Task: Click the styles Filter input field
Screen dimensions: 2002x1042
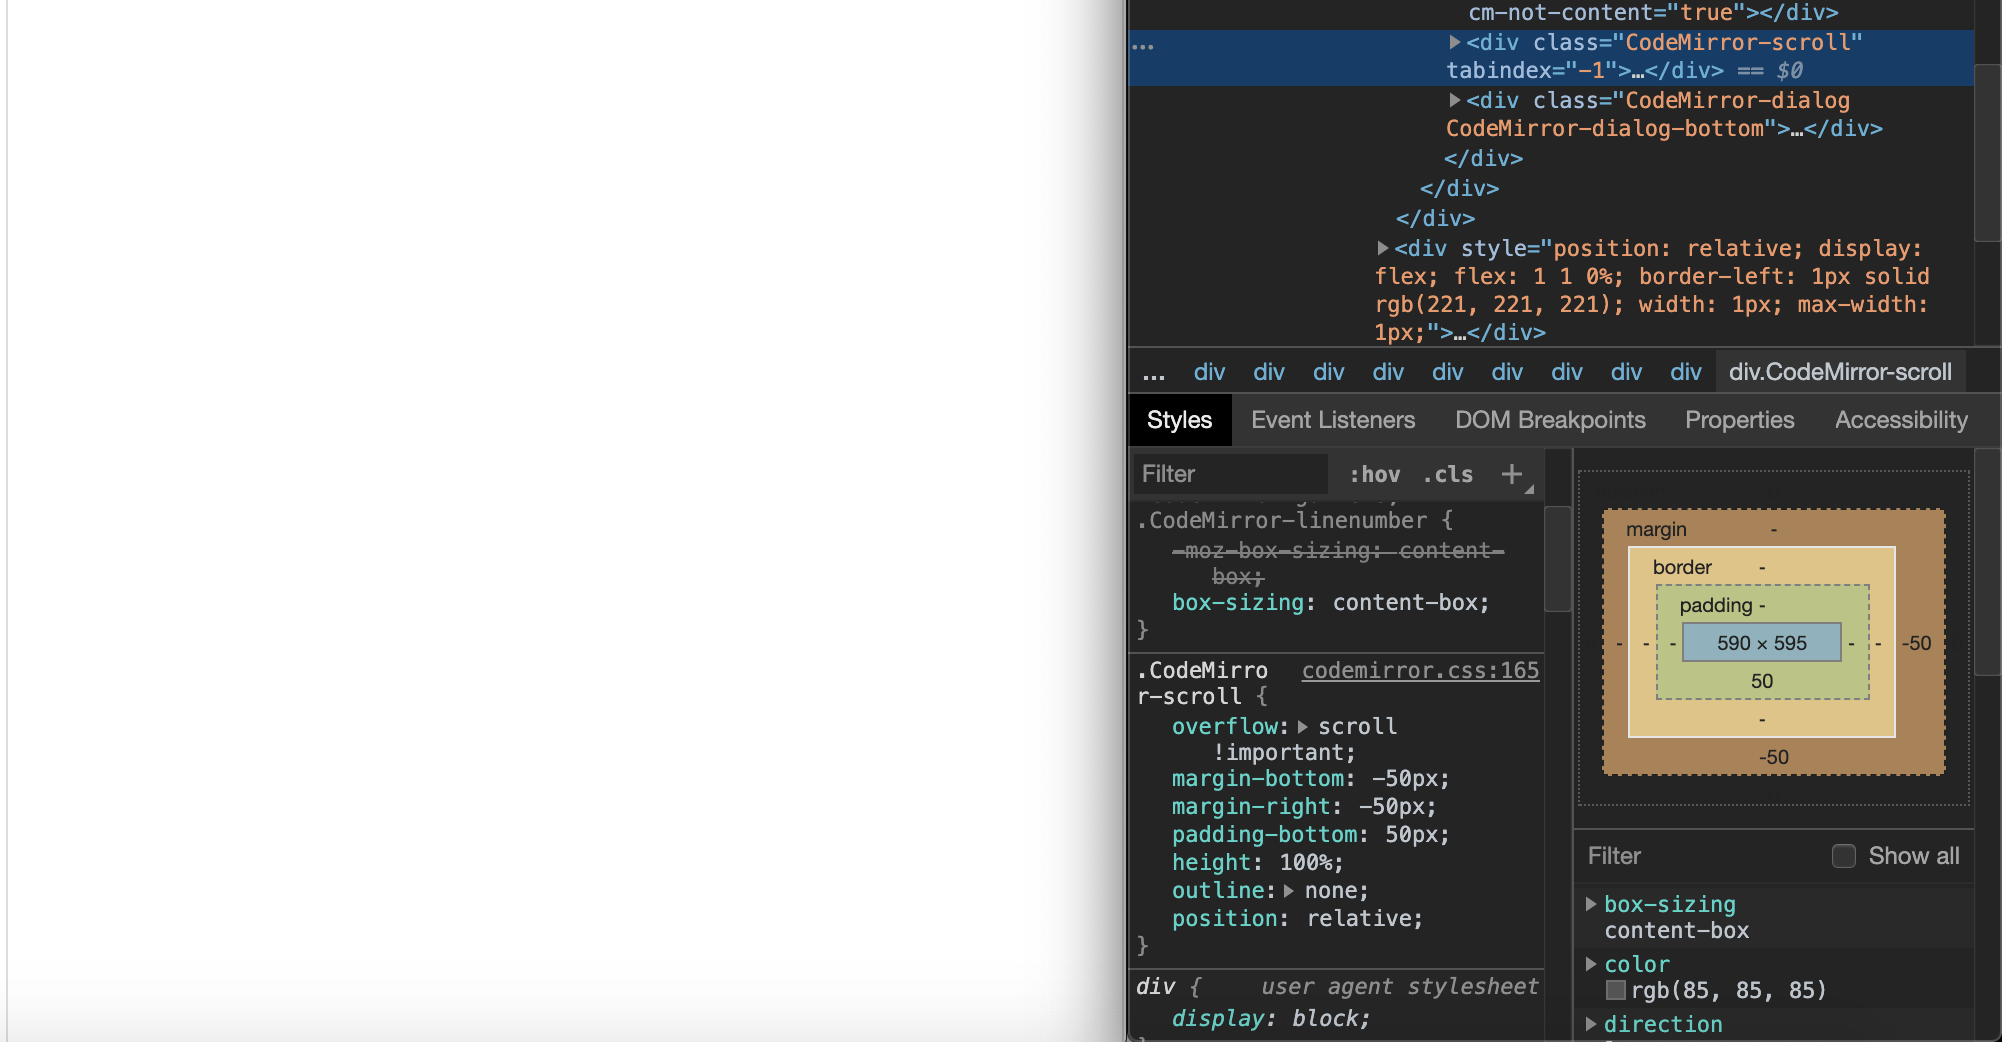Action: [1230, 474]
